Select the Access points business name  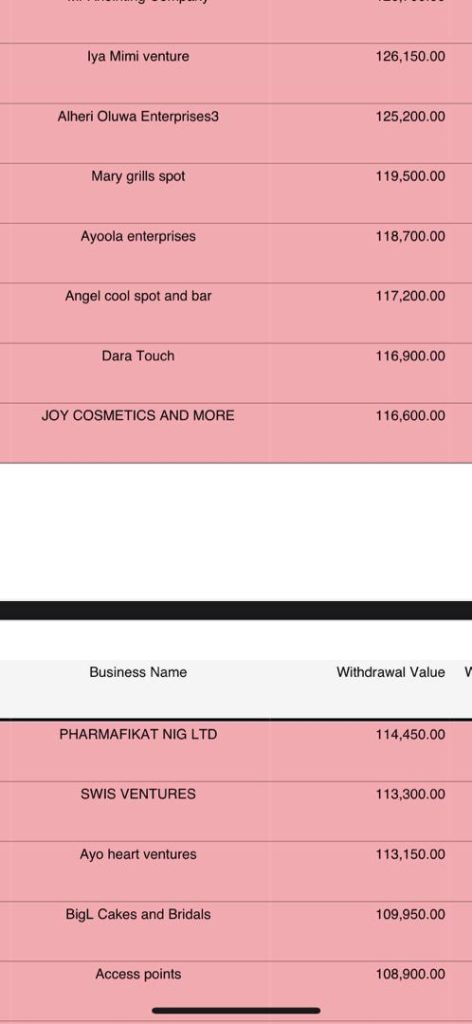(138, 974)
